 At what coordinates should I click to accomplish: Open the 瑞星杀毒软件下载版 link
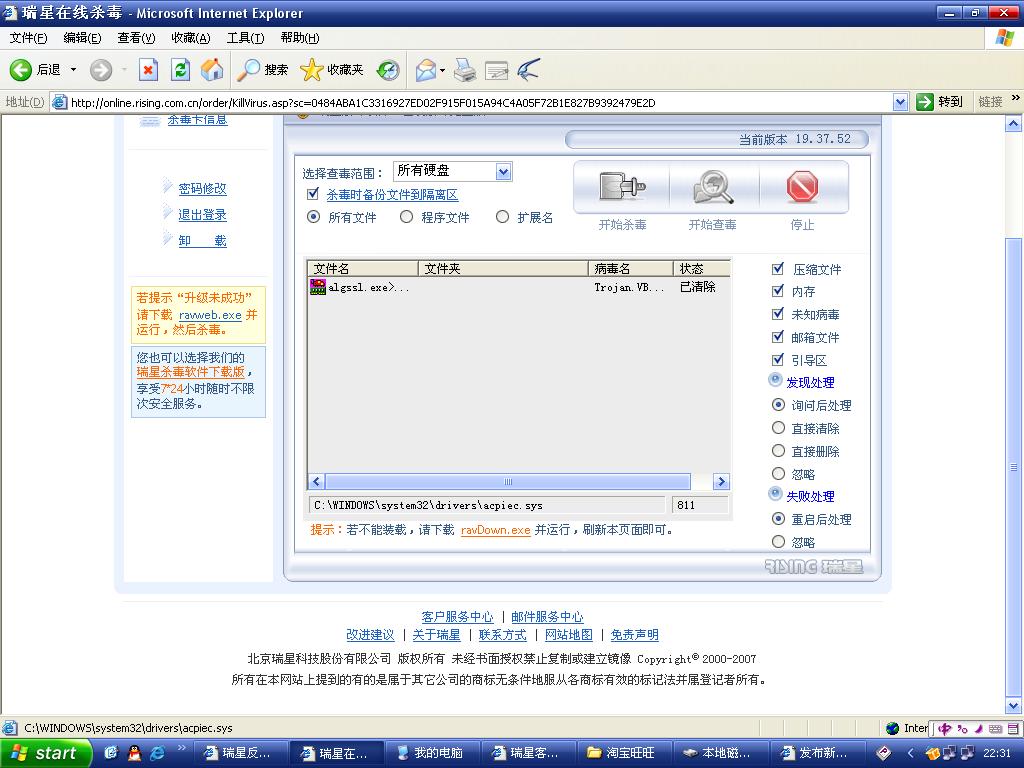[x=191, y=372]
